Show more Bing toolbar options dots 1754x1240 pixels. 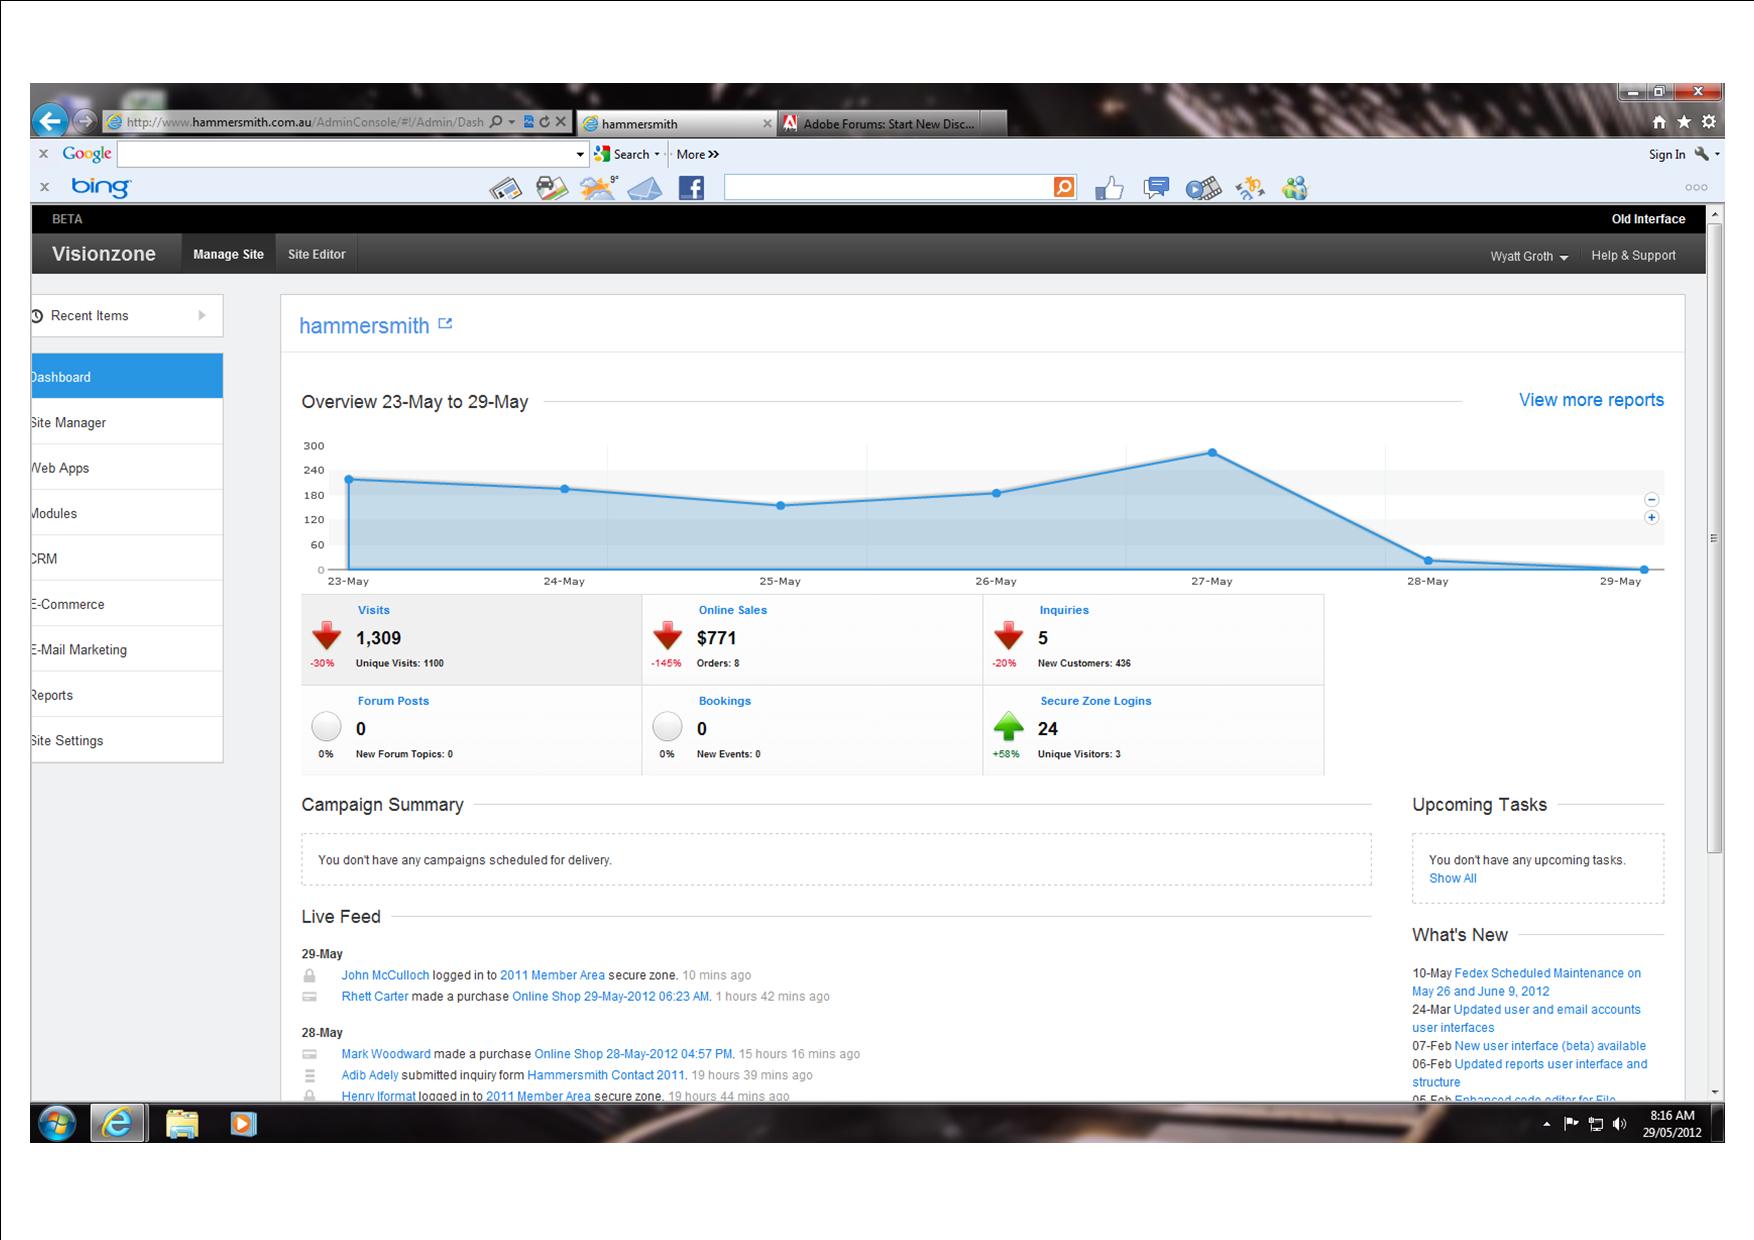point(1696,187)
